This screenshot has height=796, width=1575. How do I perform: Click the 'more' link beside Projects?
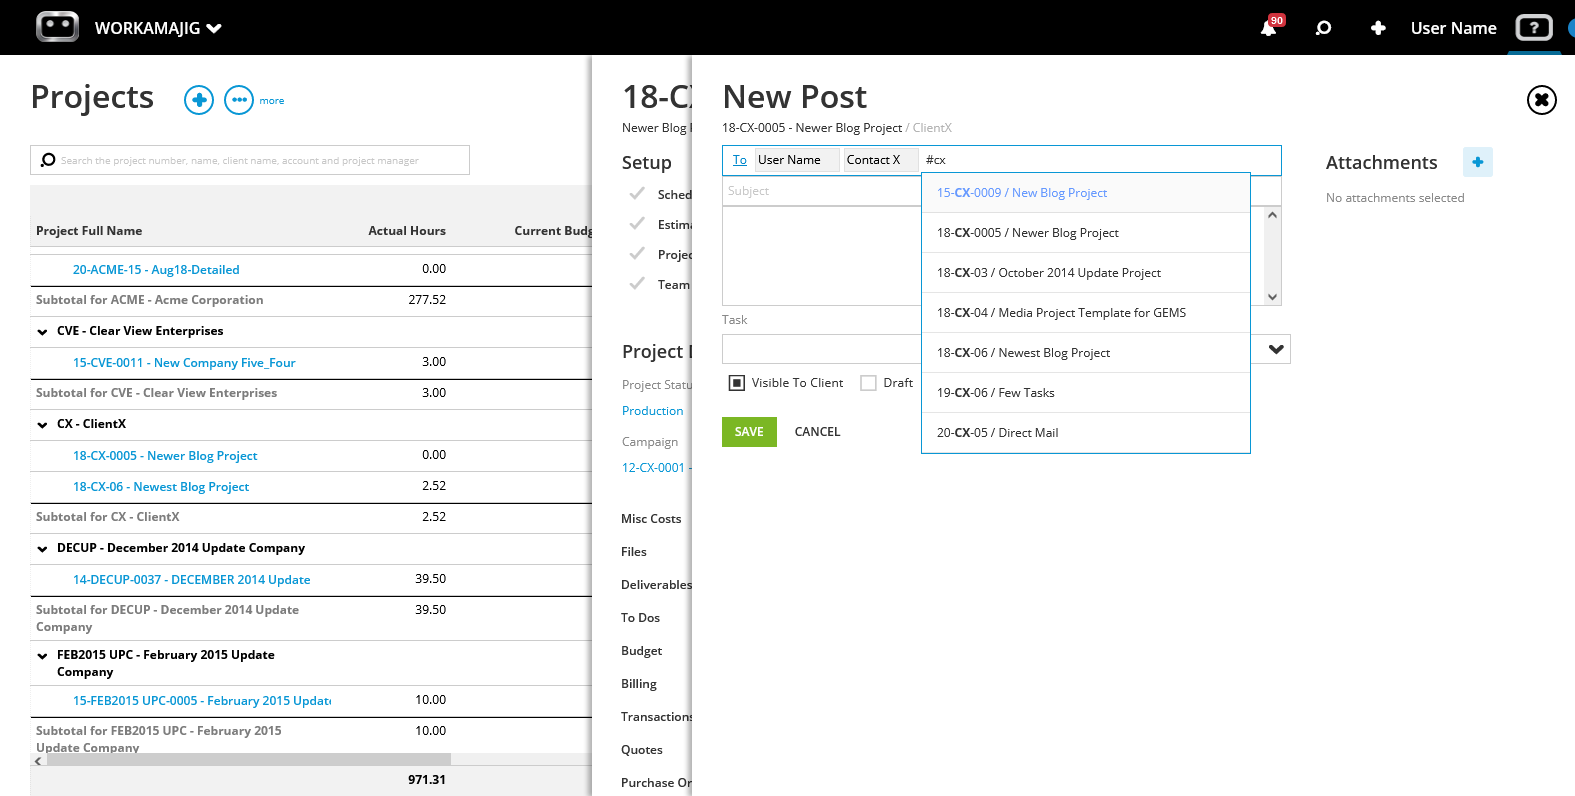(x=272, y=101)
